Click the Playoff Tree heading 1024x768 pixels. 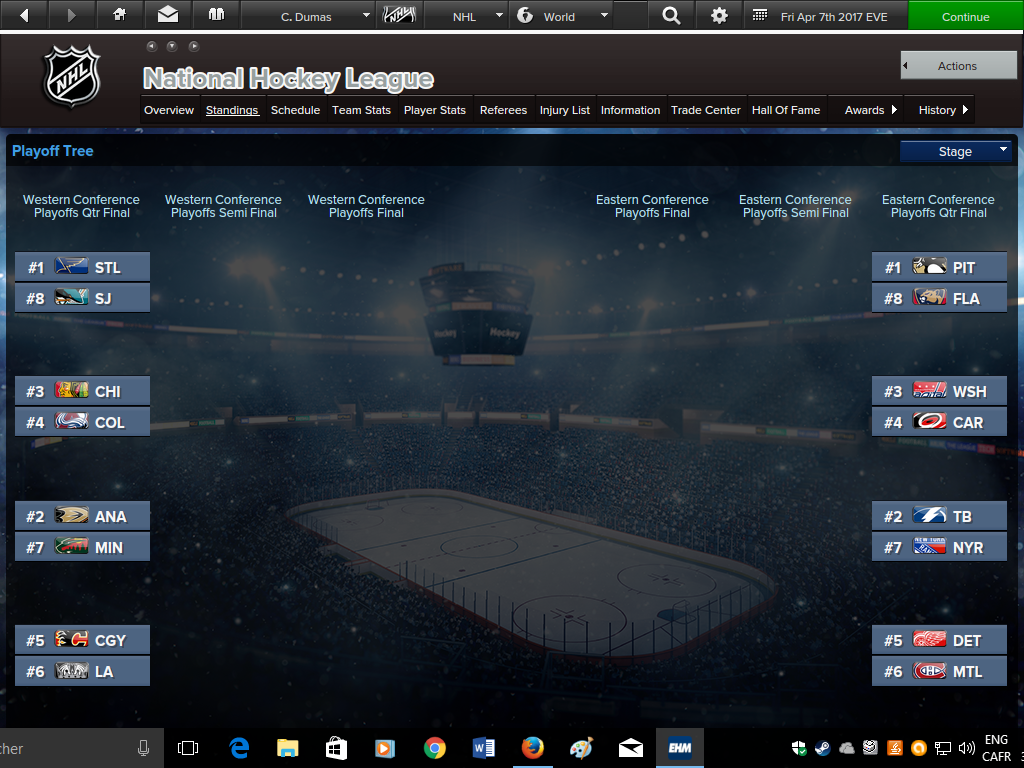tap(53, 151)
